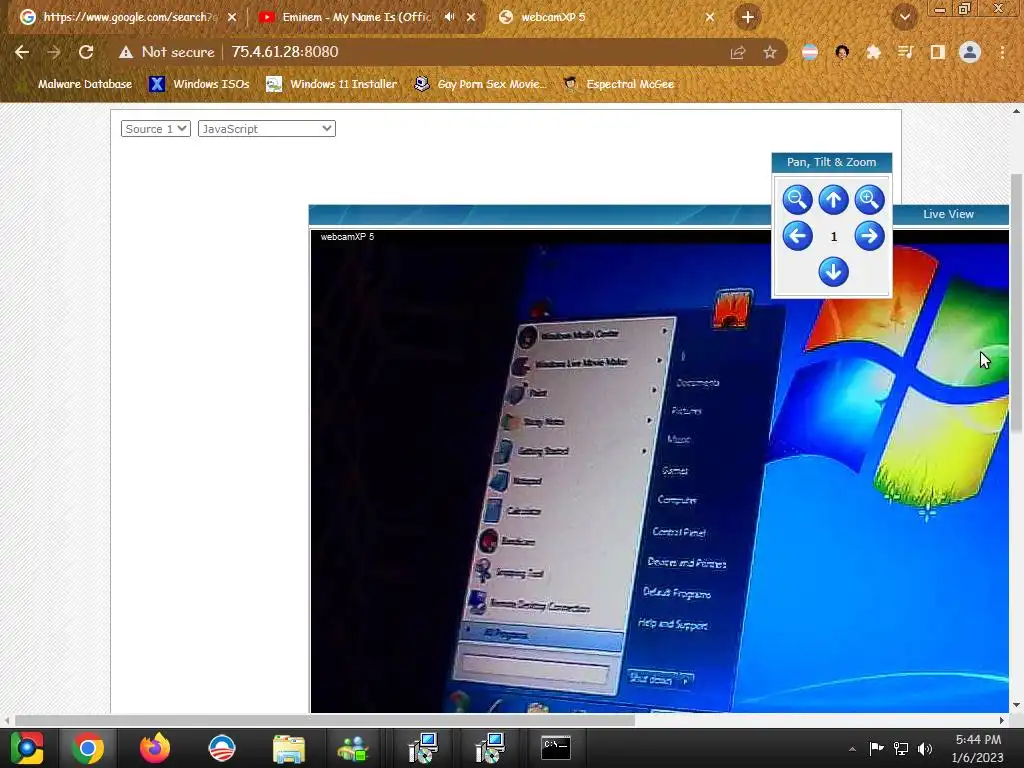Click the horizontal page scrollbar
The image size is (1024, 768).
325,720
